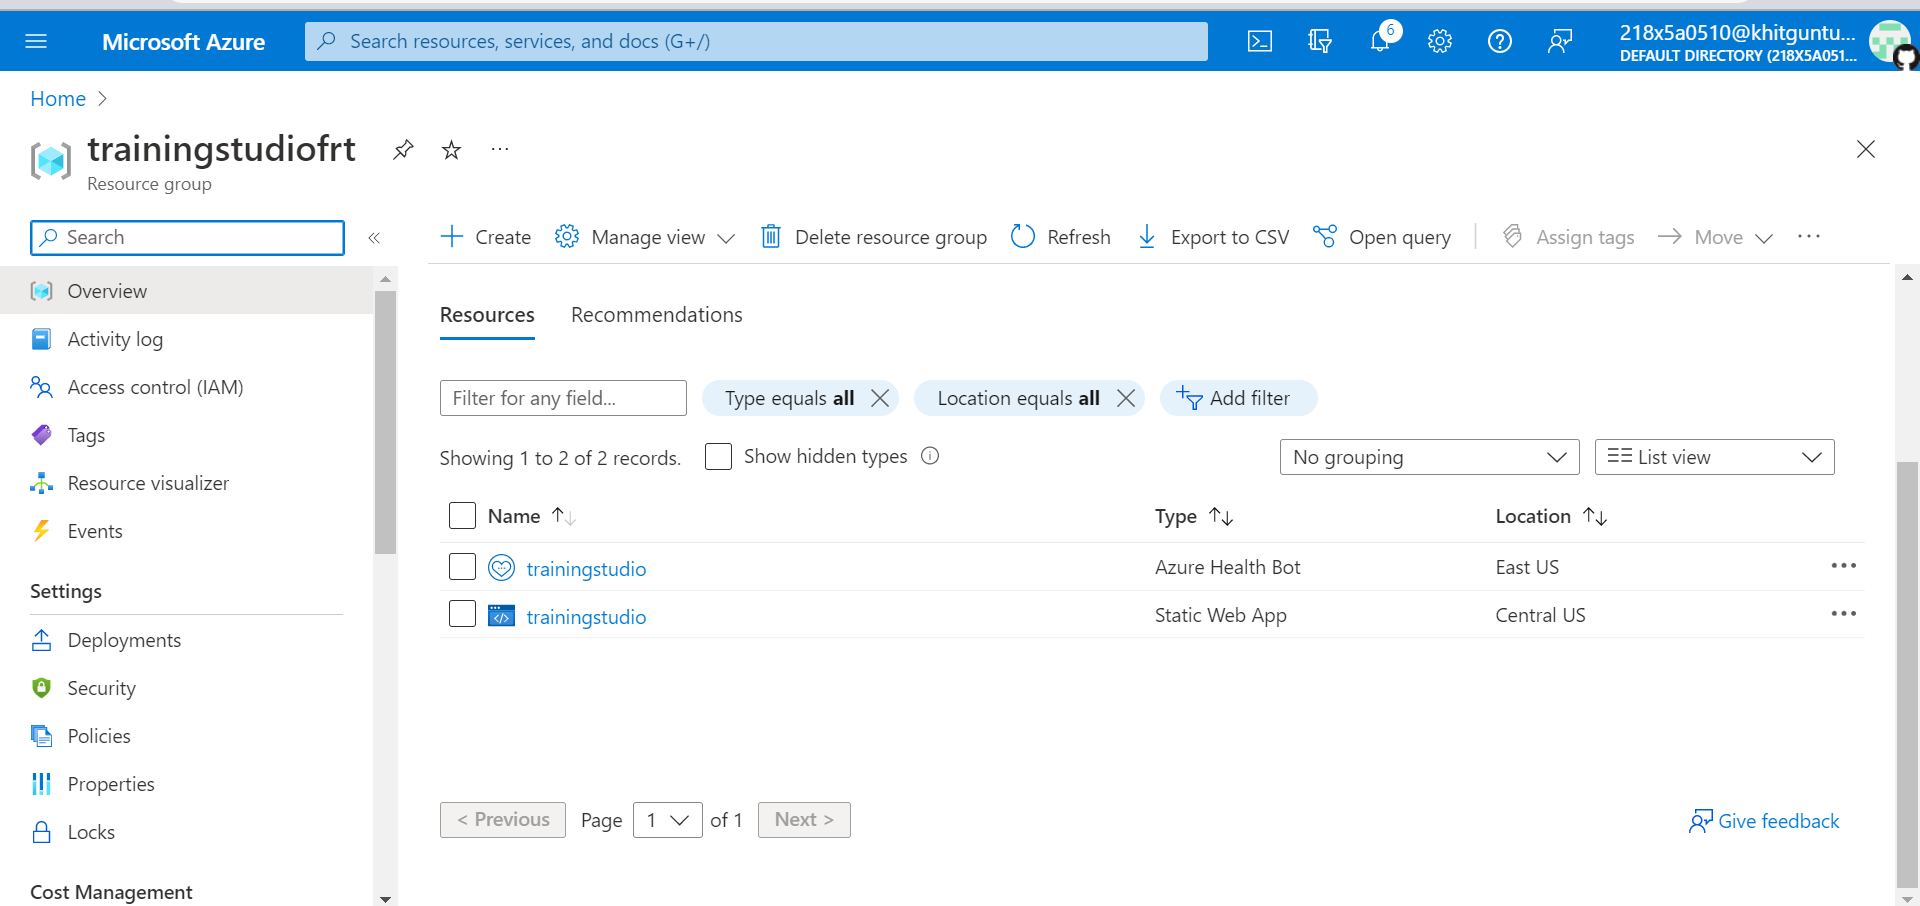Go to Home breadcrumb
Viewport: 1920px width, 906px height.
tap(58, 99)
